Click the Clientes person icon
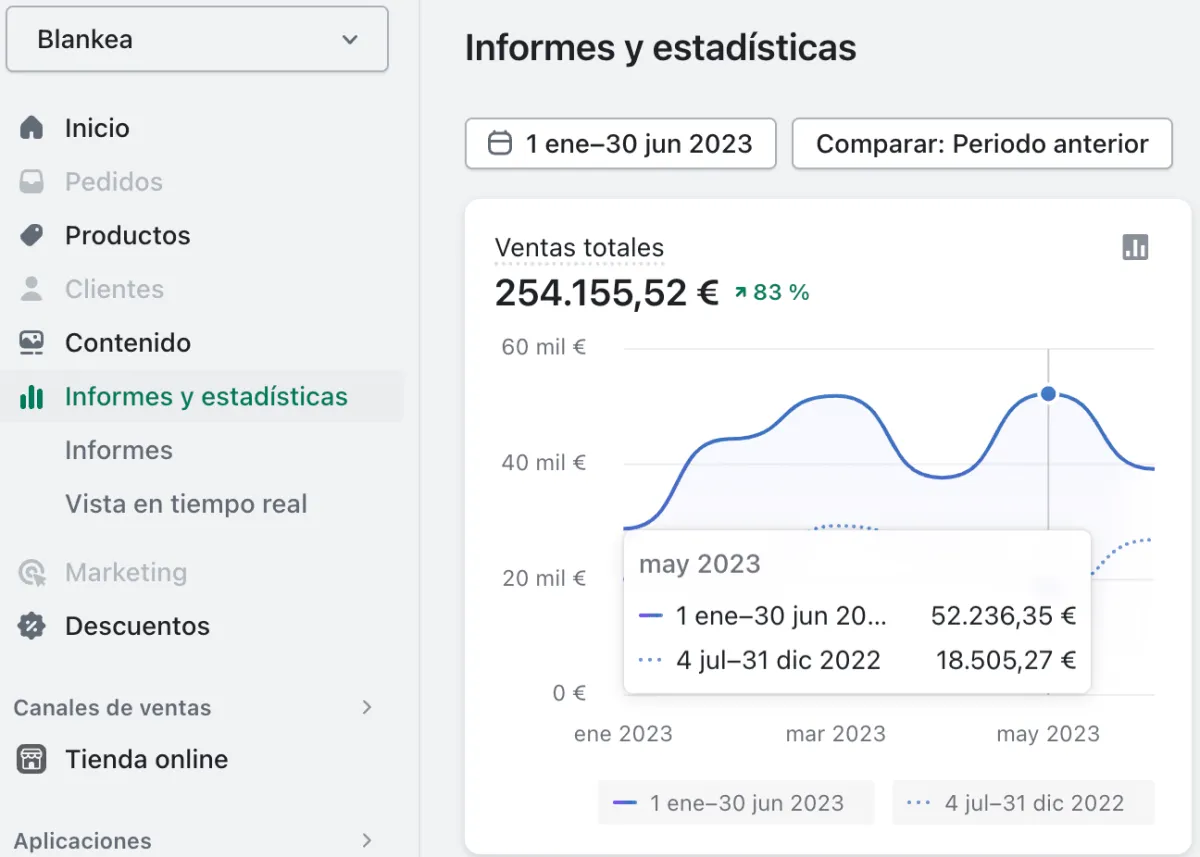The height and width of the screenshot is (857, 1200). click(32, 289)
